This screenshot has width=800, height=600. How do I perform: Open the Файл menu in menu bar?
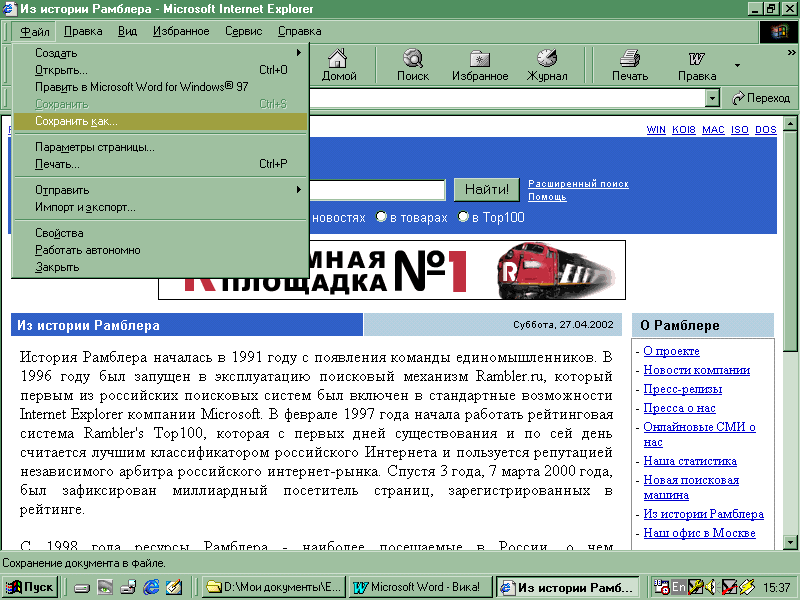point(35,32)
